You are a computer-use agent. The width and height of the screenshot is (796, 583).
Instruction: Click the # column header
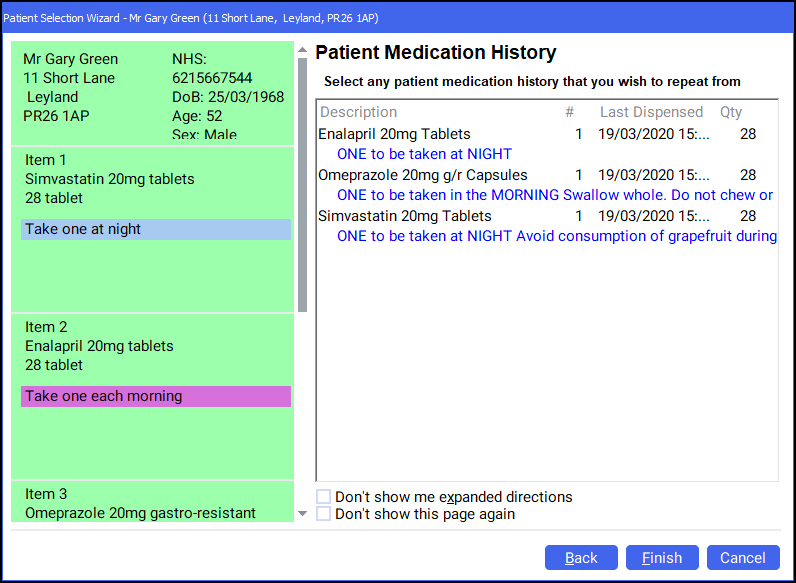point(569,112)
